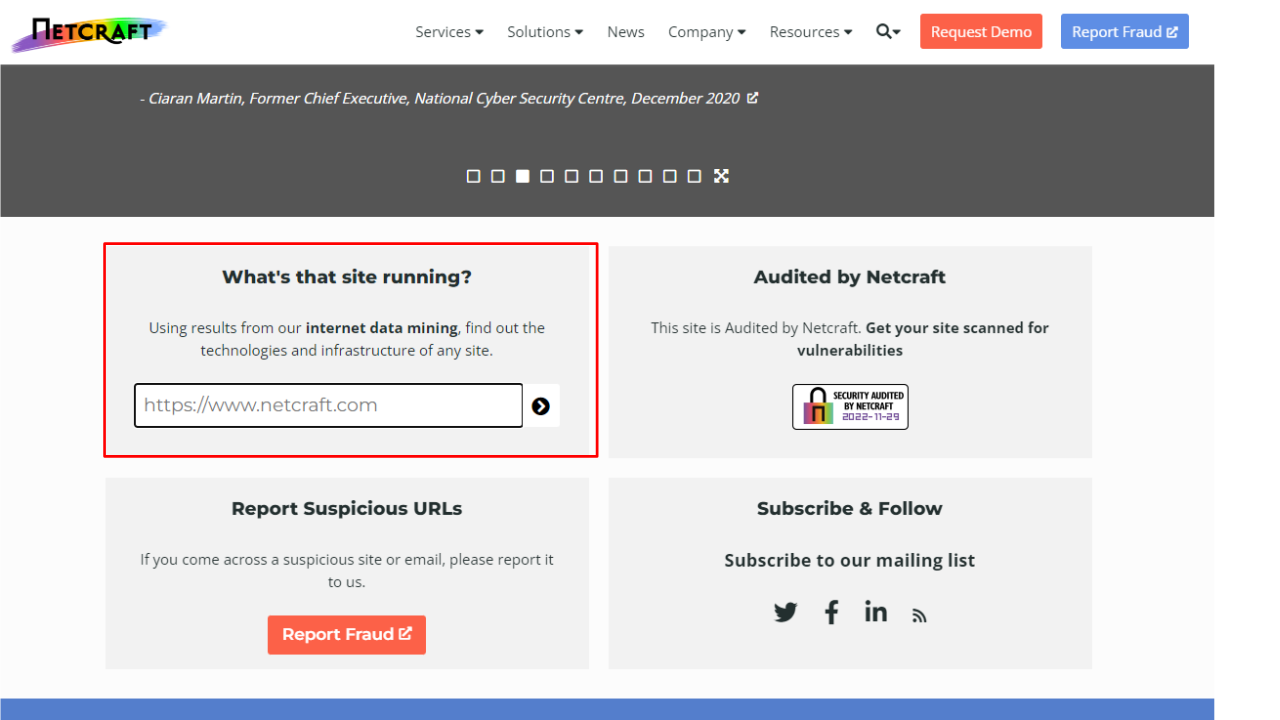Open Netcraft's LinkedIn page

(x=876, y=612)
